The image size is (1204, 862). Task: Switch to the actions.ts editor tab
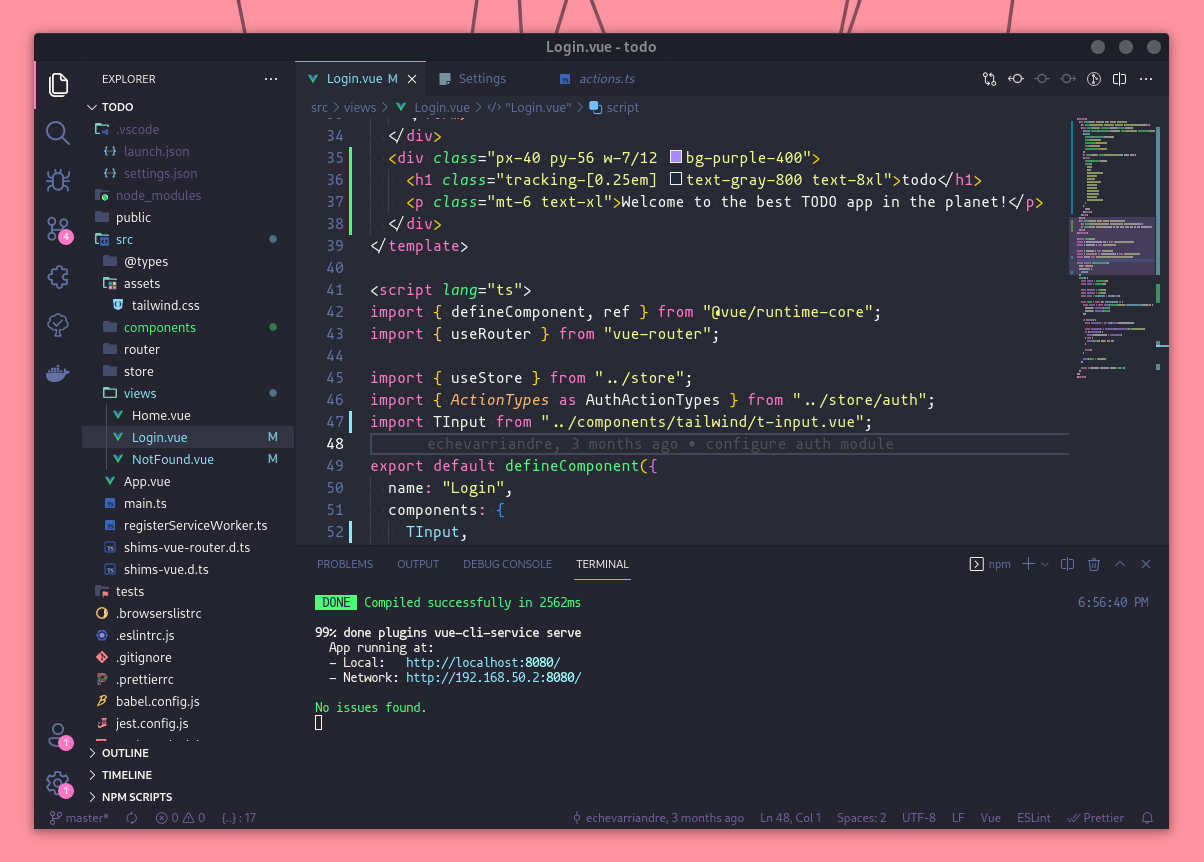tap(606, 79)
